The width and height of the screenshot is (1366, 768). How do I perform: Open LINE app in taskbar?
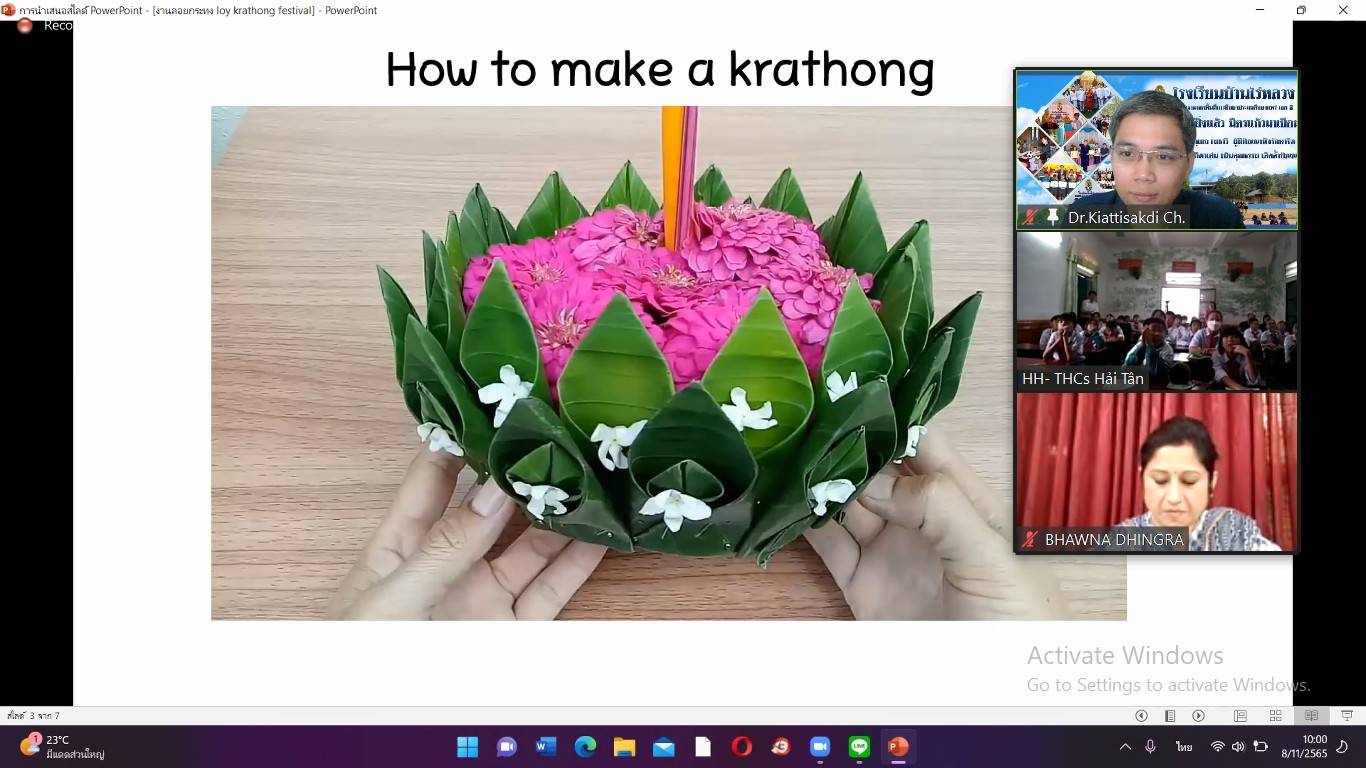click(x=859, y=747)
